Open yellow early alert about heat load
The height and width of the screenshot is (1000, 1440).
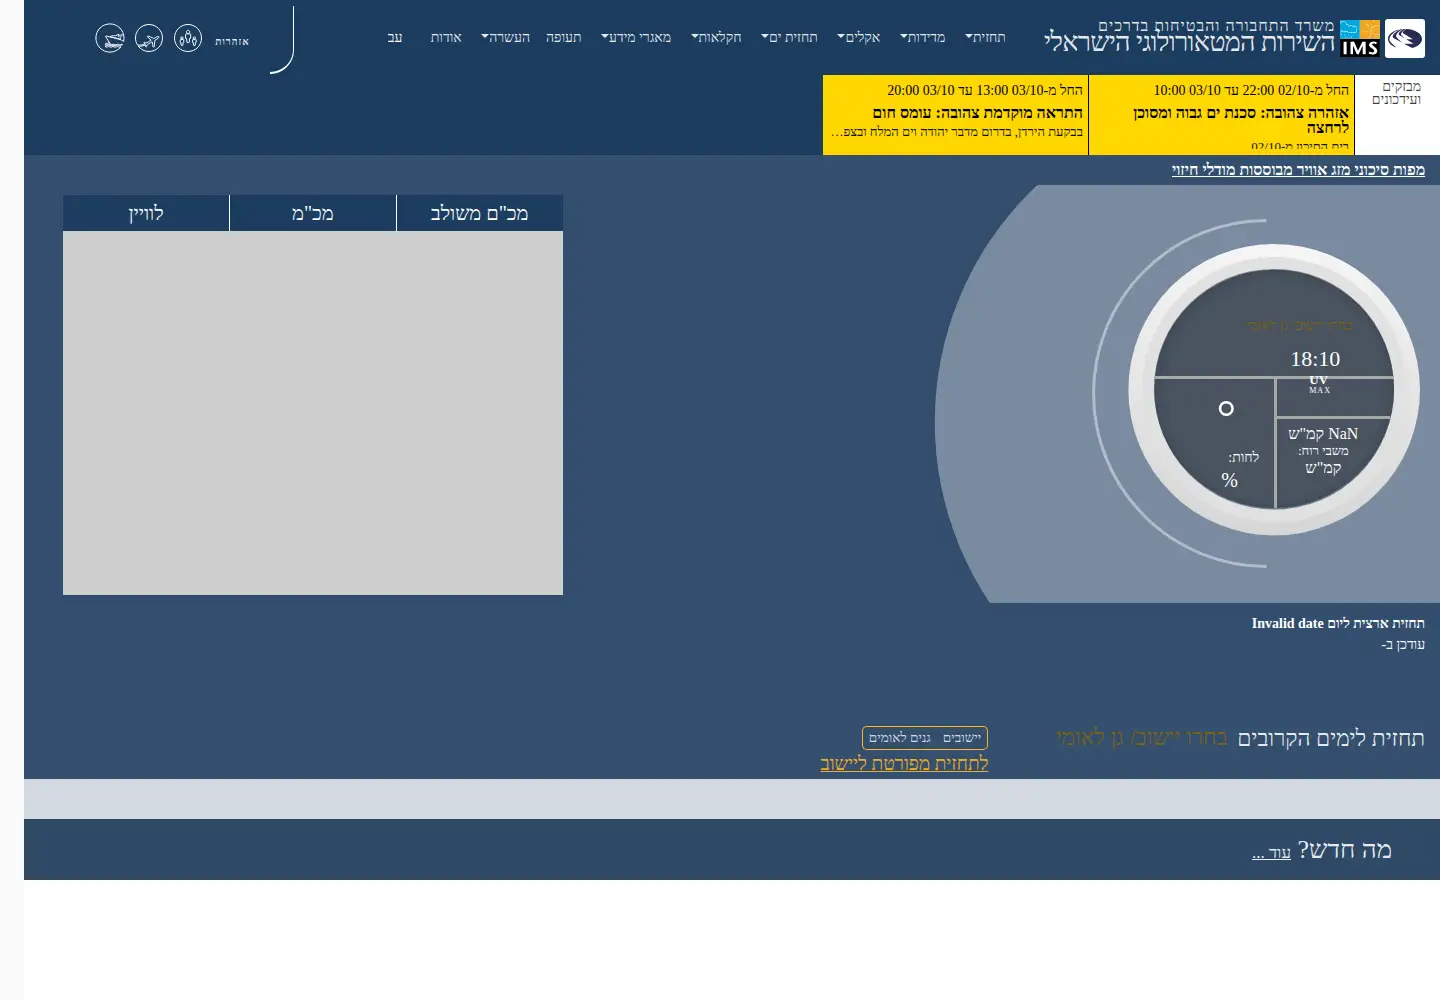pos(955,115)
